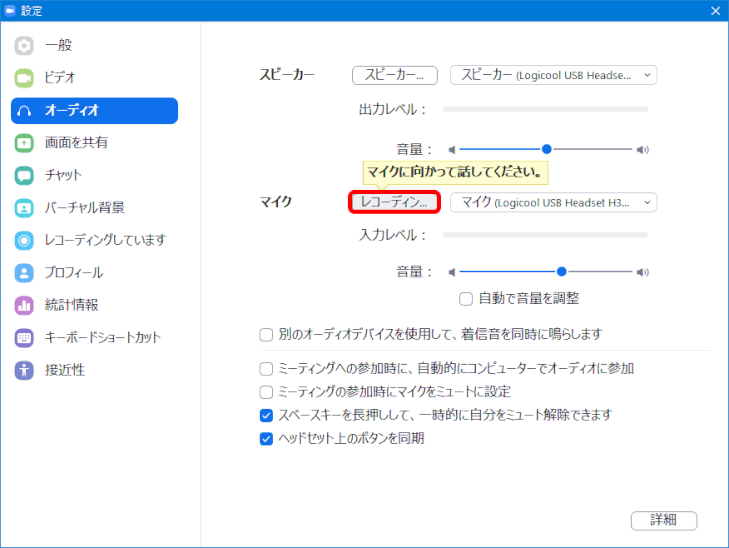Click 入力レベル meter bar
Viewport: 729px width, 548px height.
[x=545, y=235]
